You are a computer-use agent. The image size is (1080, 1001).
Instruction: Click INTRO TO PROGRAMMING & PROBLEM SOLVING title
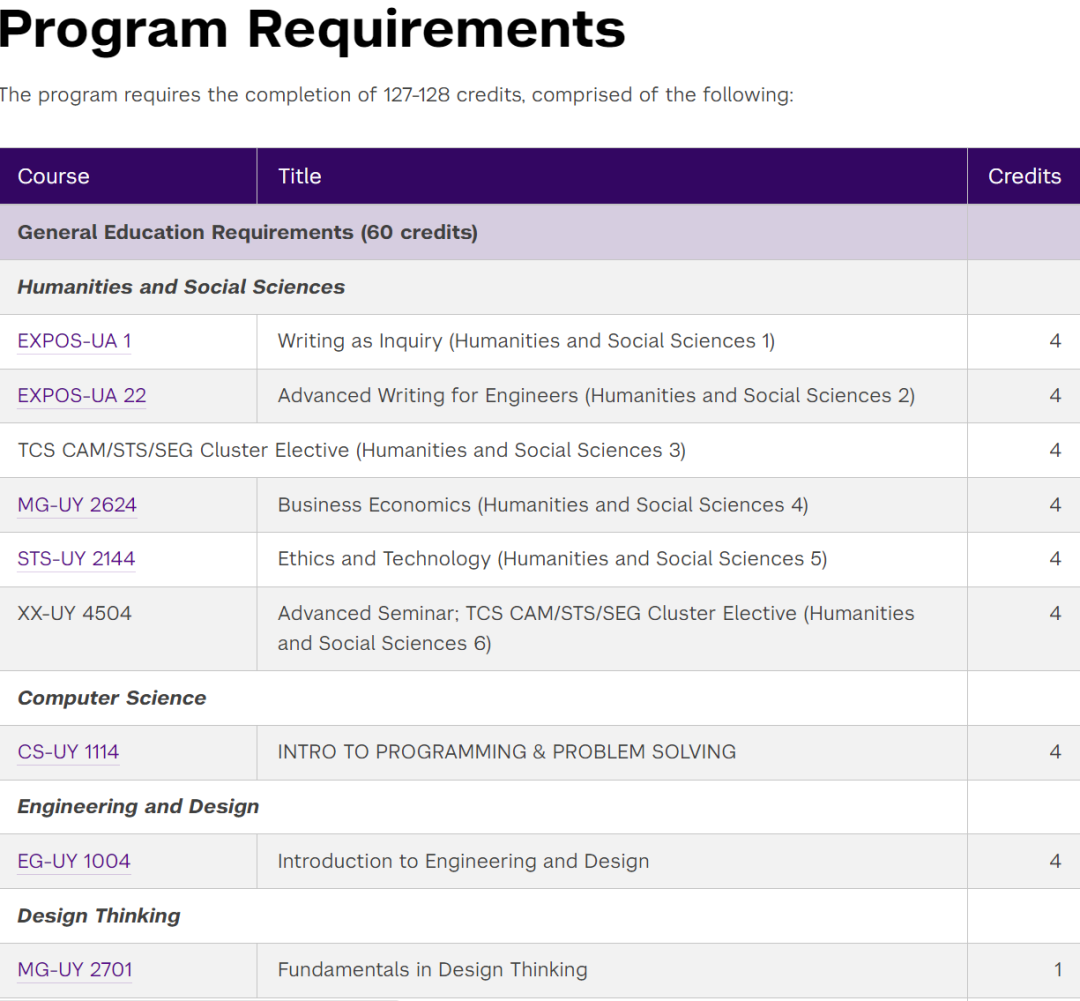click(x=507, y=752)
